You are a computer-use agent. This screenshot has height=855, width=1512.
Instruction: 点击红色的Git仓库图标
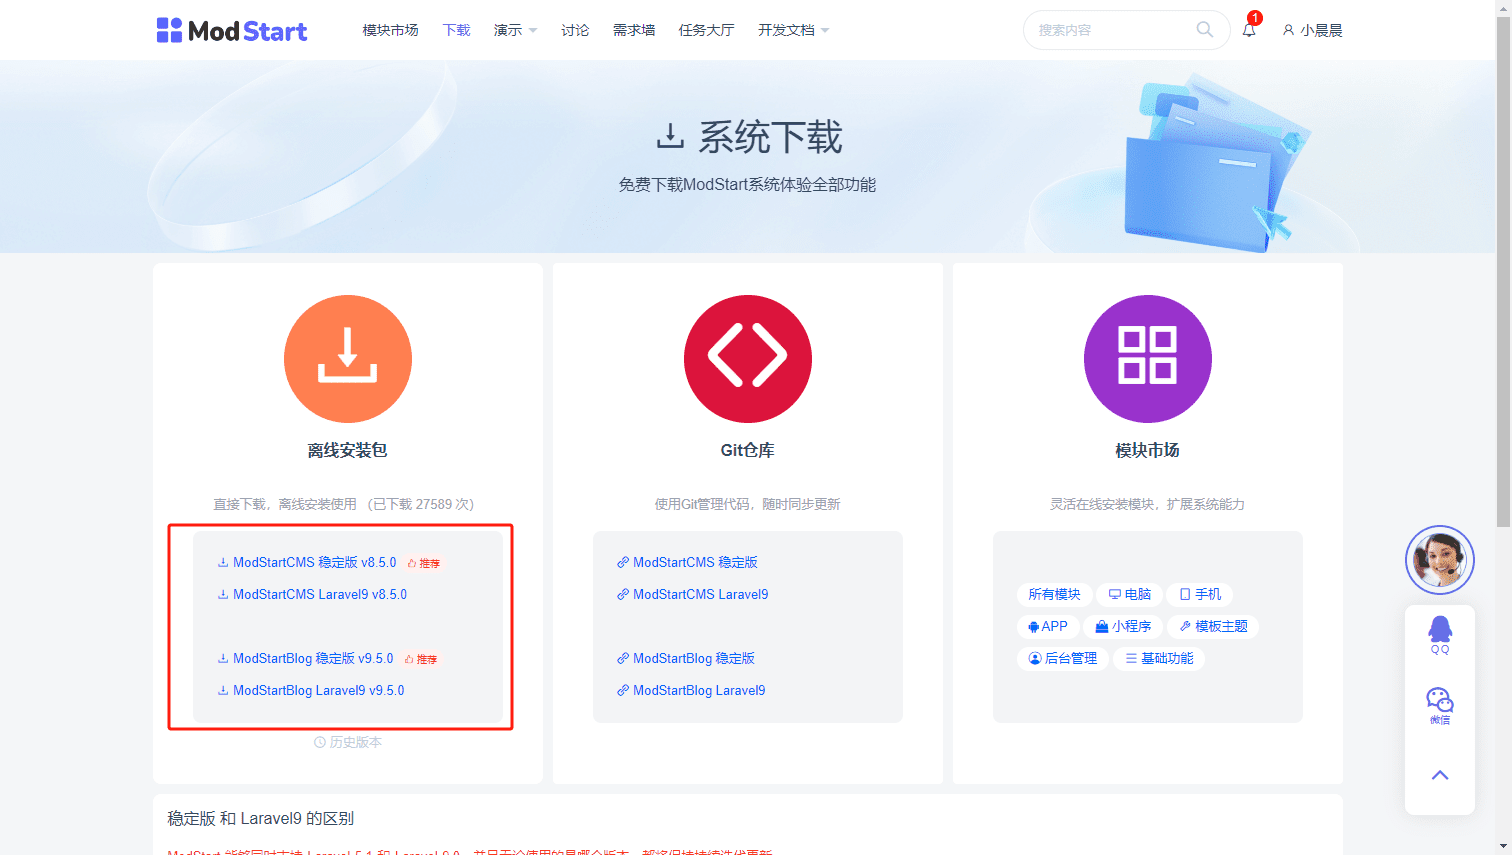[747, 358]
